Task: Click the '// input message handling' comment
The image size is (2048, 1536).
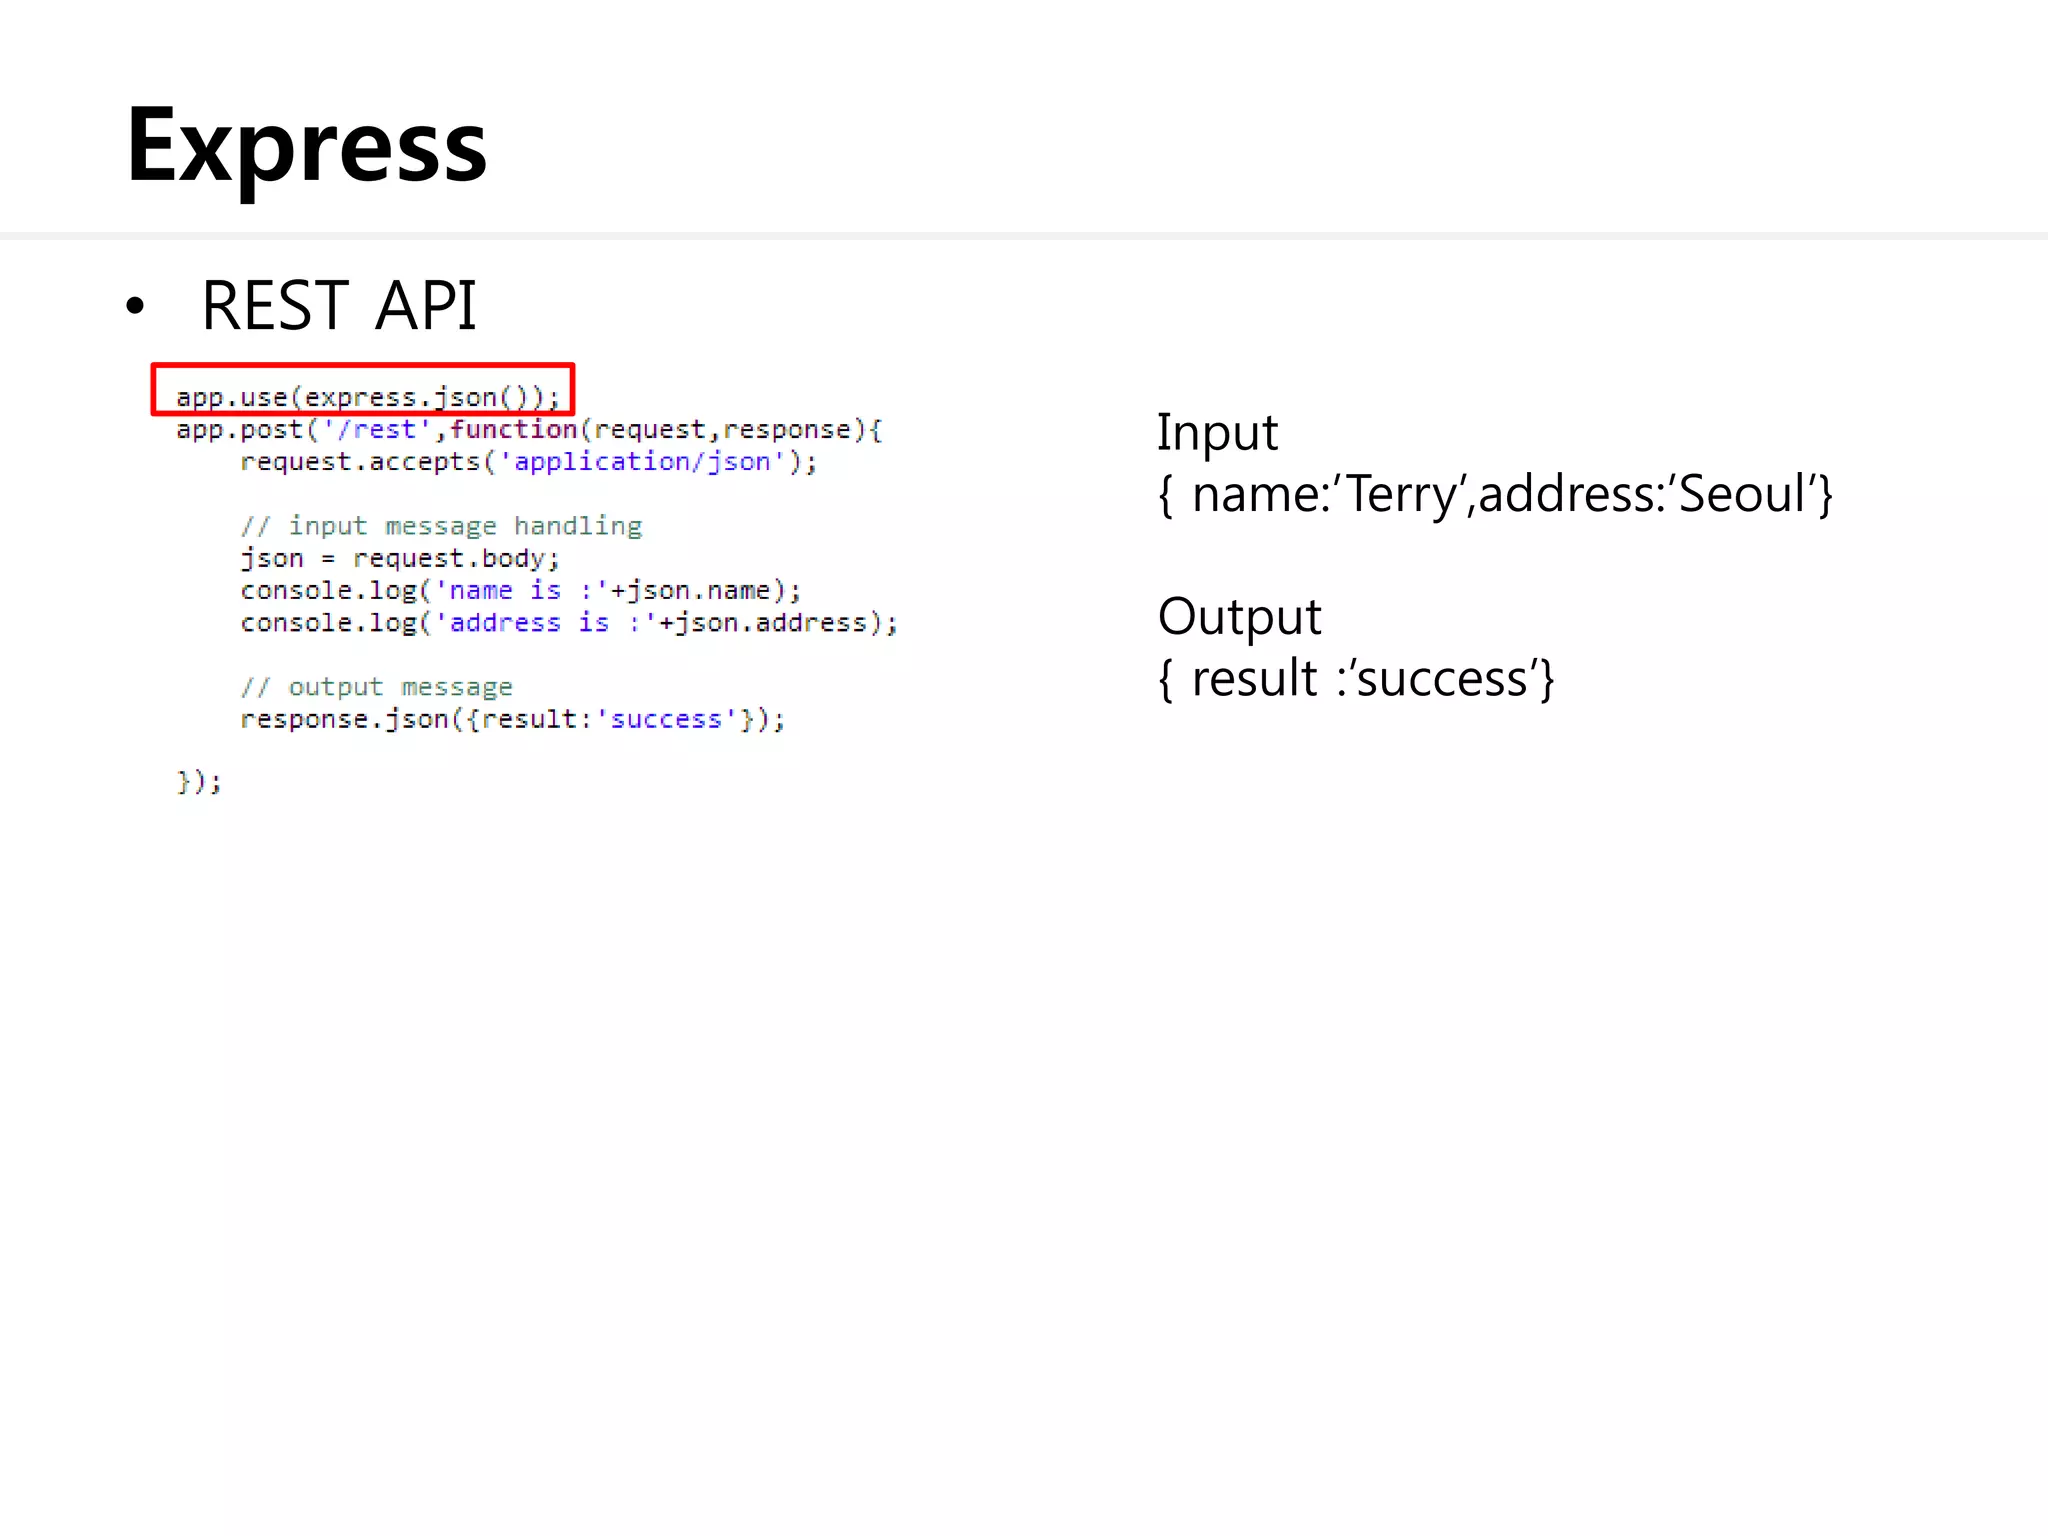Action: [x=441, y=526]
